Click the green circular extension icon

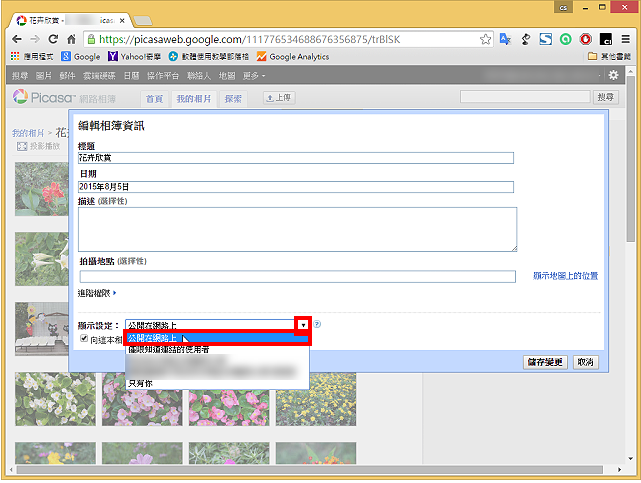(565, 39)
